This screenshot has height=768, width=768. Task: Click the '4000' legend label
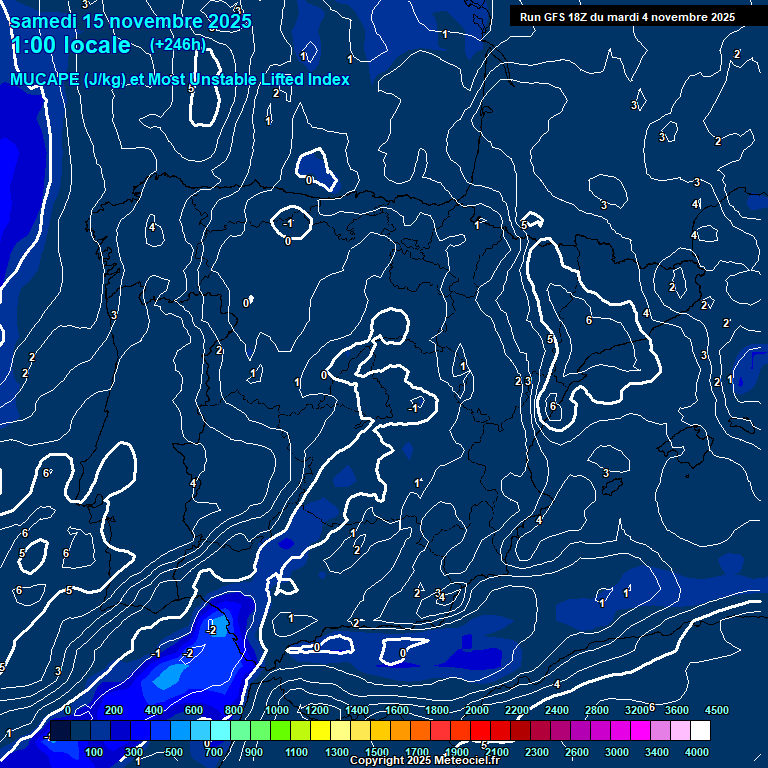tap(696, 752)
